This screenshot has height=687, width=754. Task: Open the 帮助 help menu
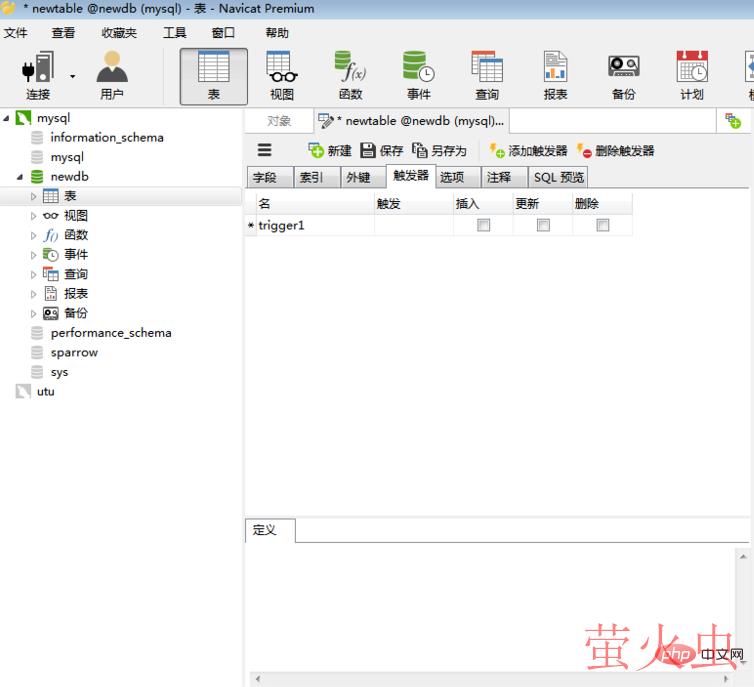(277, 33)
